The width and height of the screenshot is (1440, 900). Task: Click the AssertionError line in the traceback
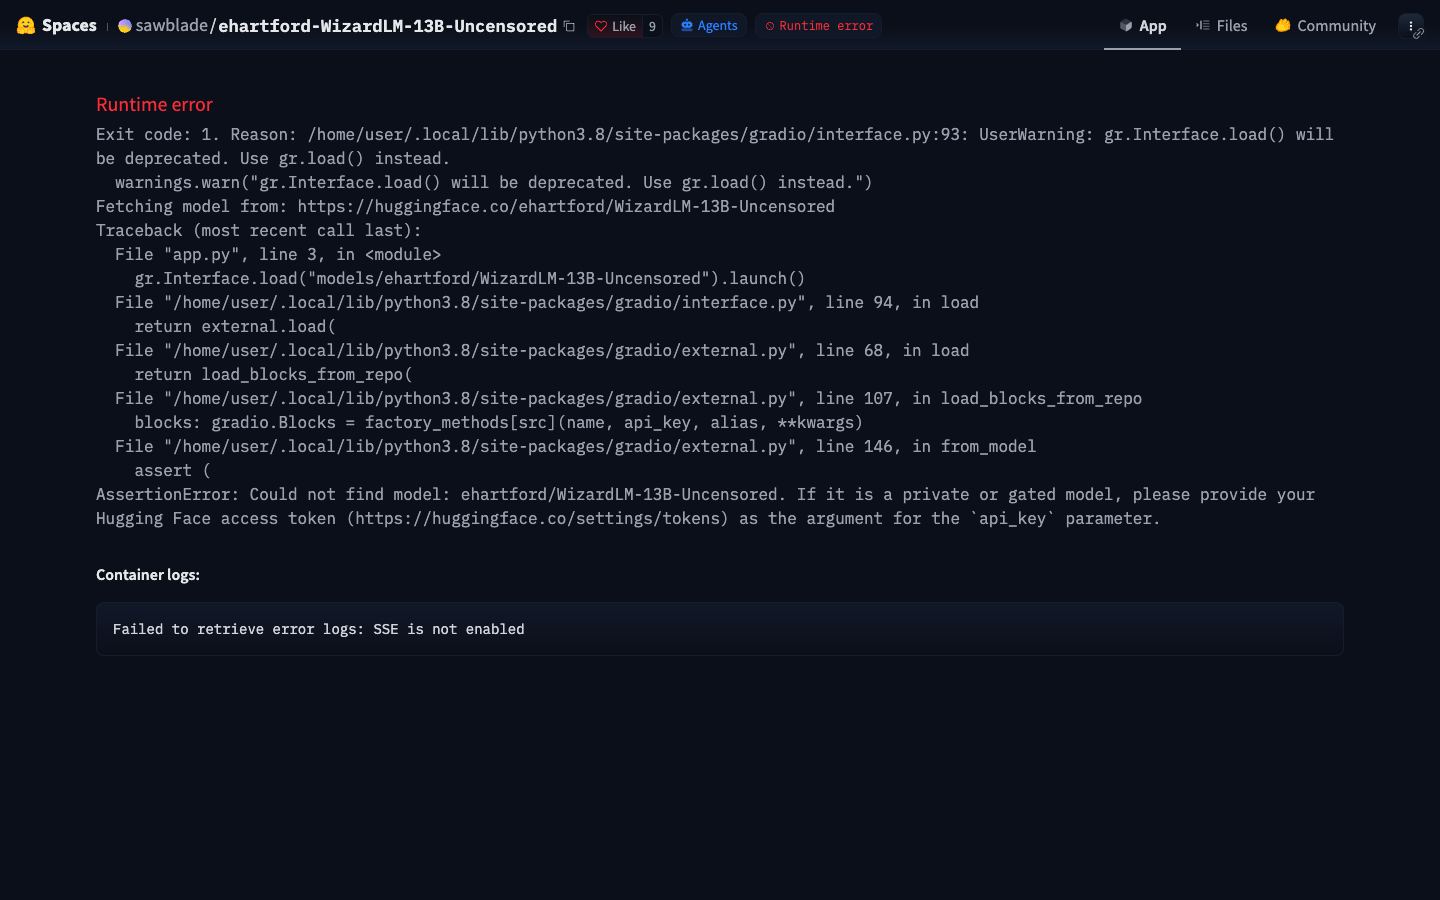pos(705,495)
